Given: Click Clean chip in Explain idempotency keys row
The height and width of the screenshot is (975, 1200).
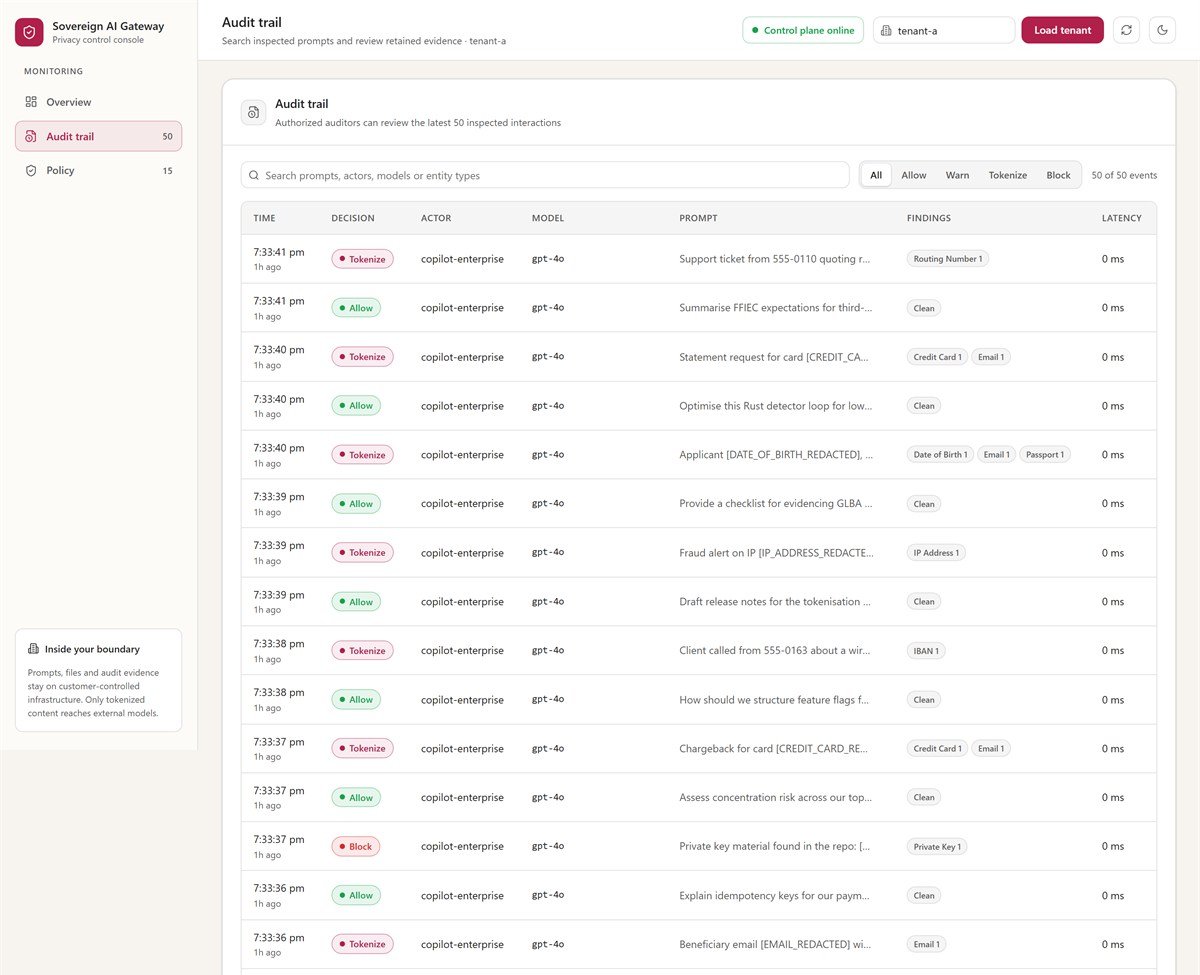Looking at the screenshot, I should [x=924, y=895].
